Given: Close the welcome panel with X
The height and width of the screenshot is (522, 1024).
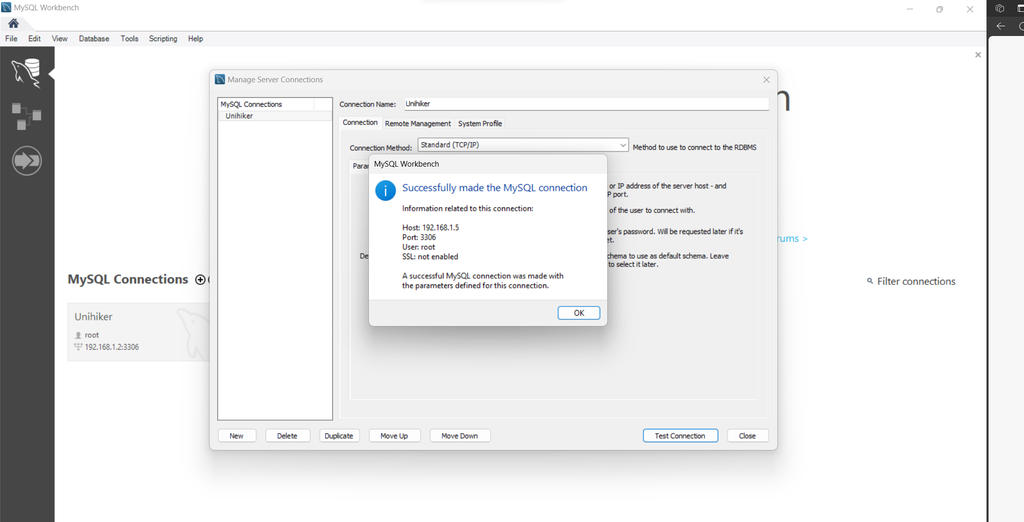Looking at the screenshot, I should point(978,55).
